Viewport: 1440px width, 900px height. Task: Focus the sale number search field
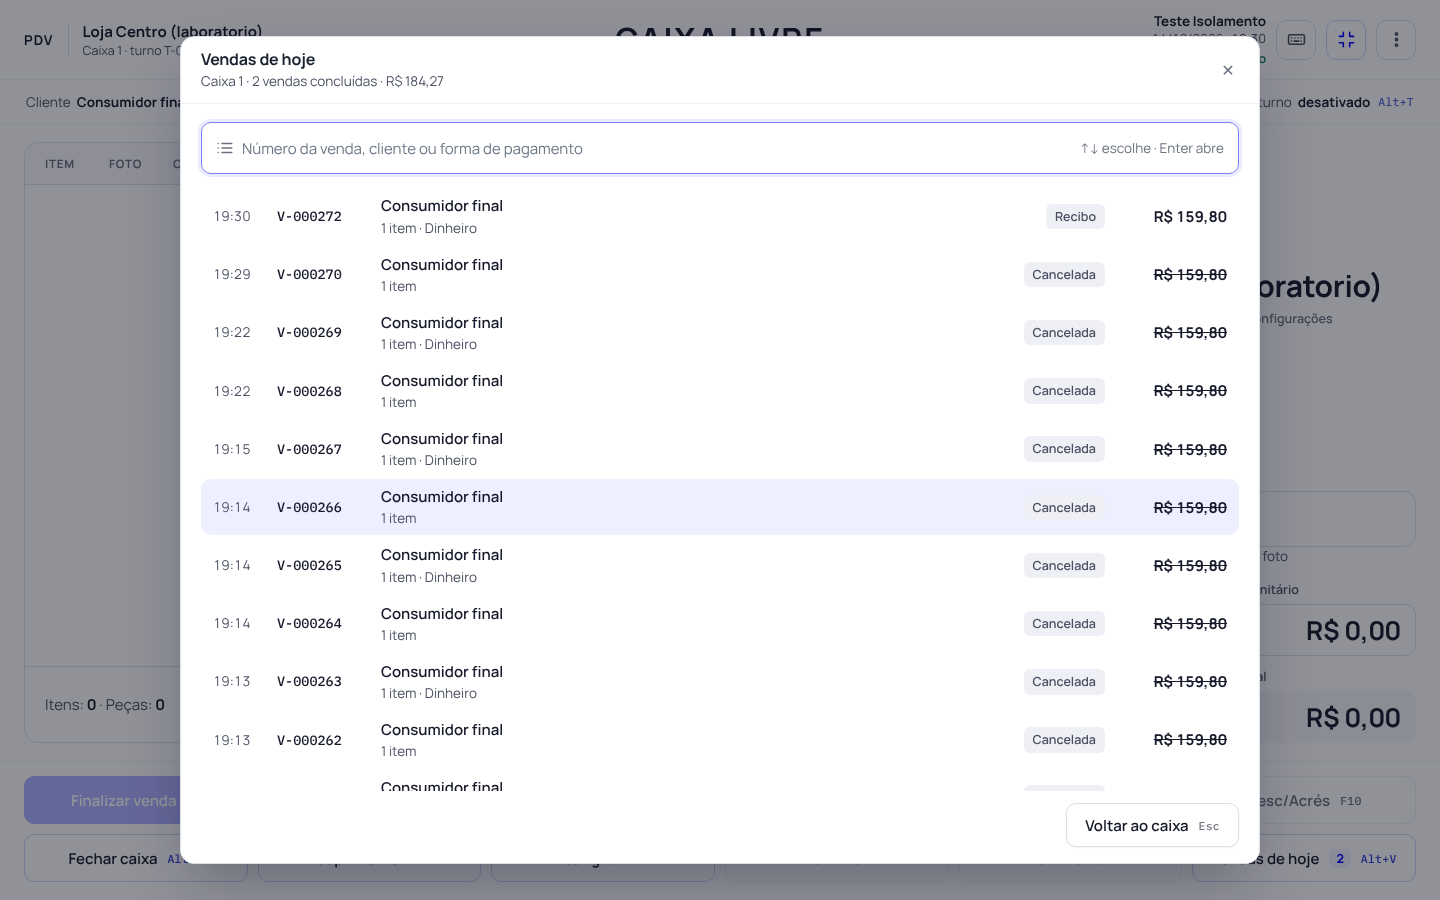pyautogui.click(x=720, y=148)
